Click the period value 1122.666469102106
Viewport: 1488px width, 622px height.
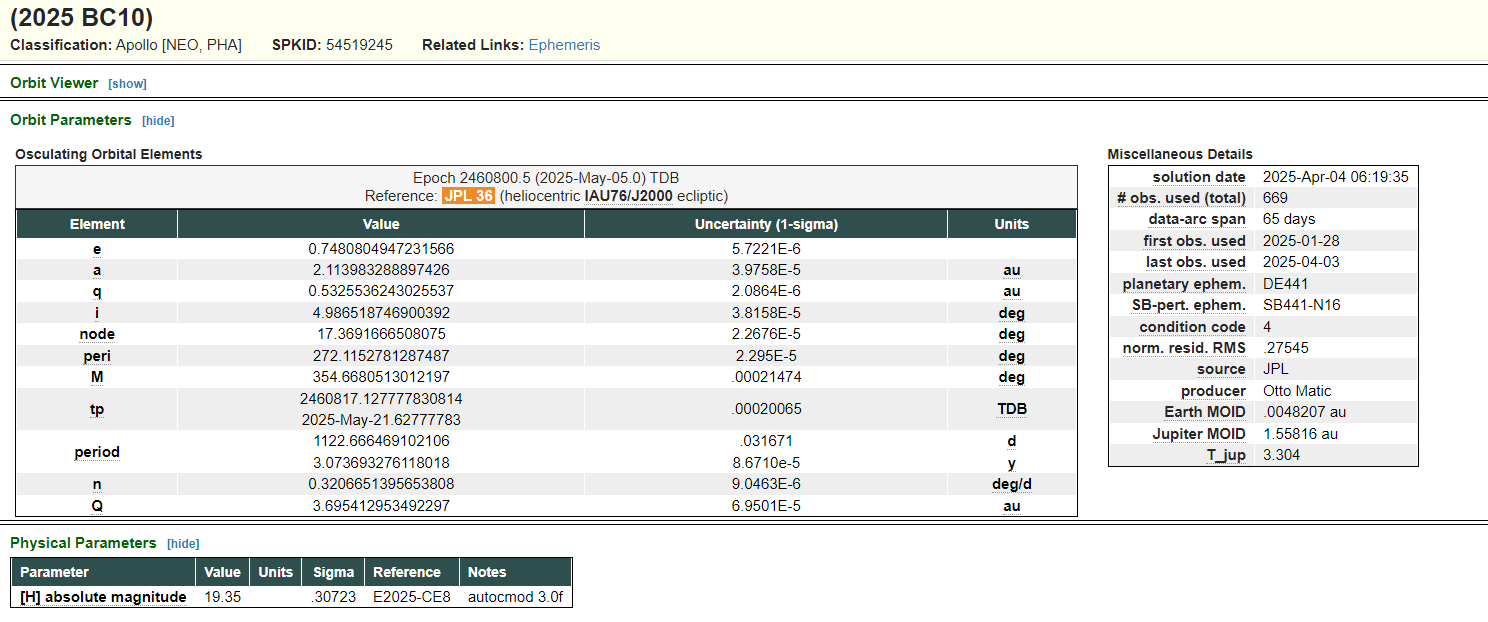381,441
